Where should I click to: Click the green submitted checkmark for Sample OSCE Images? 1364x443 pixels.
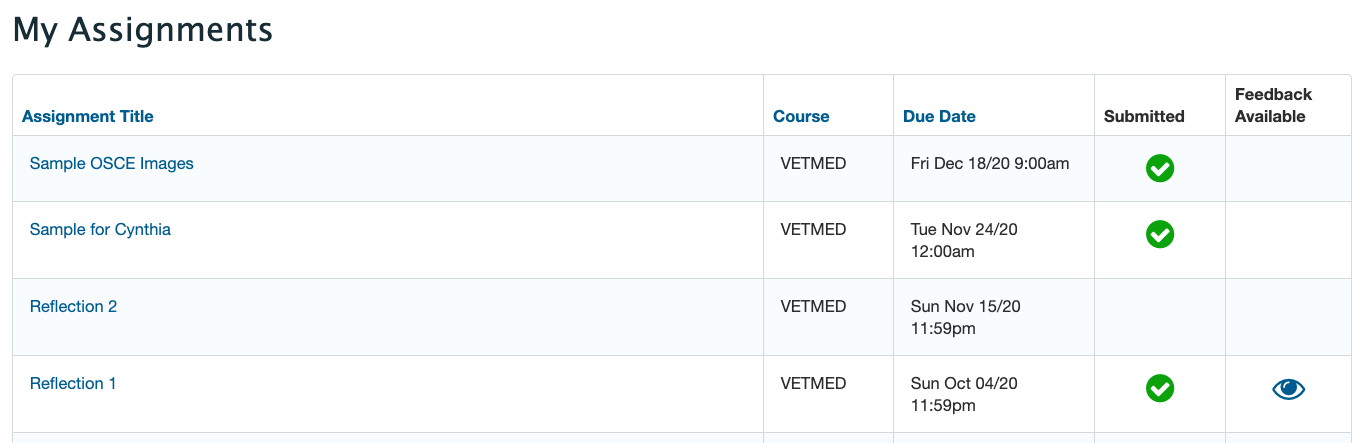1159,169
